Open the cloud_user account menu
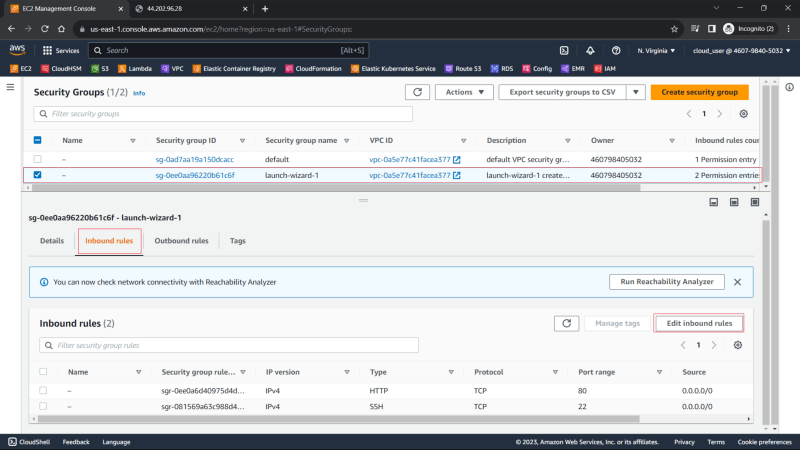 [741, 51]
